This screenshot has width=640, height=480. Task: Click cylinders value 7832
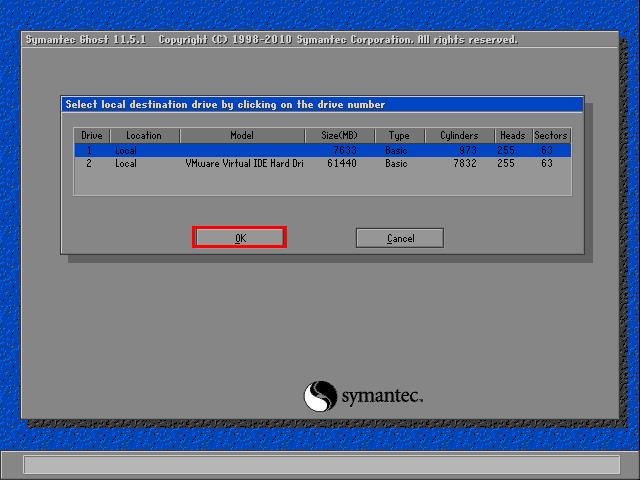pyautogui.click(x=464, y=164)
